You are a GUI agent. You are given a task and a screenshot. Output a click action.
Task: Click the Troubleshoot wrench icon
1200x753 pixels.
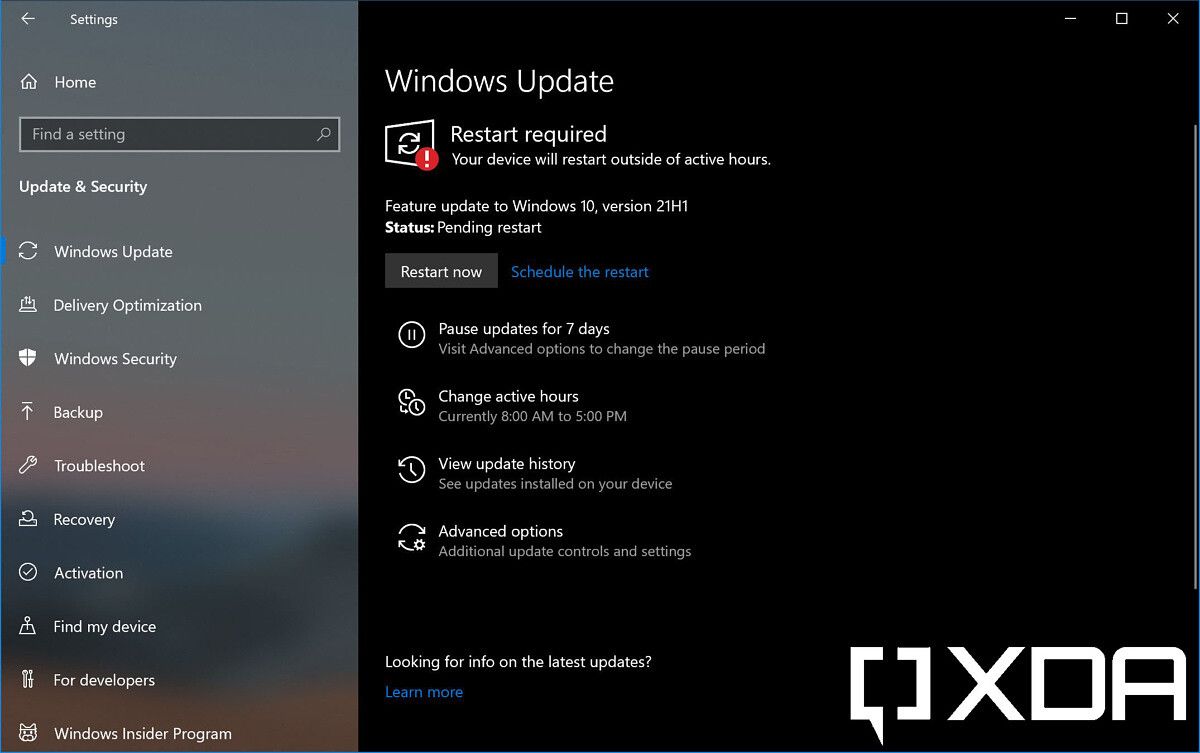pos(28,466)
